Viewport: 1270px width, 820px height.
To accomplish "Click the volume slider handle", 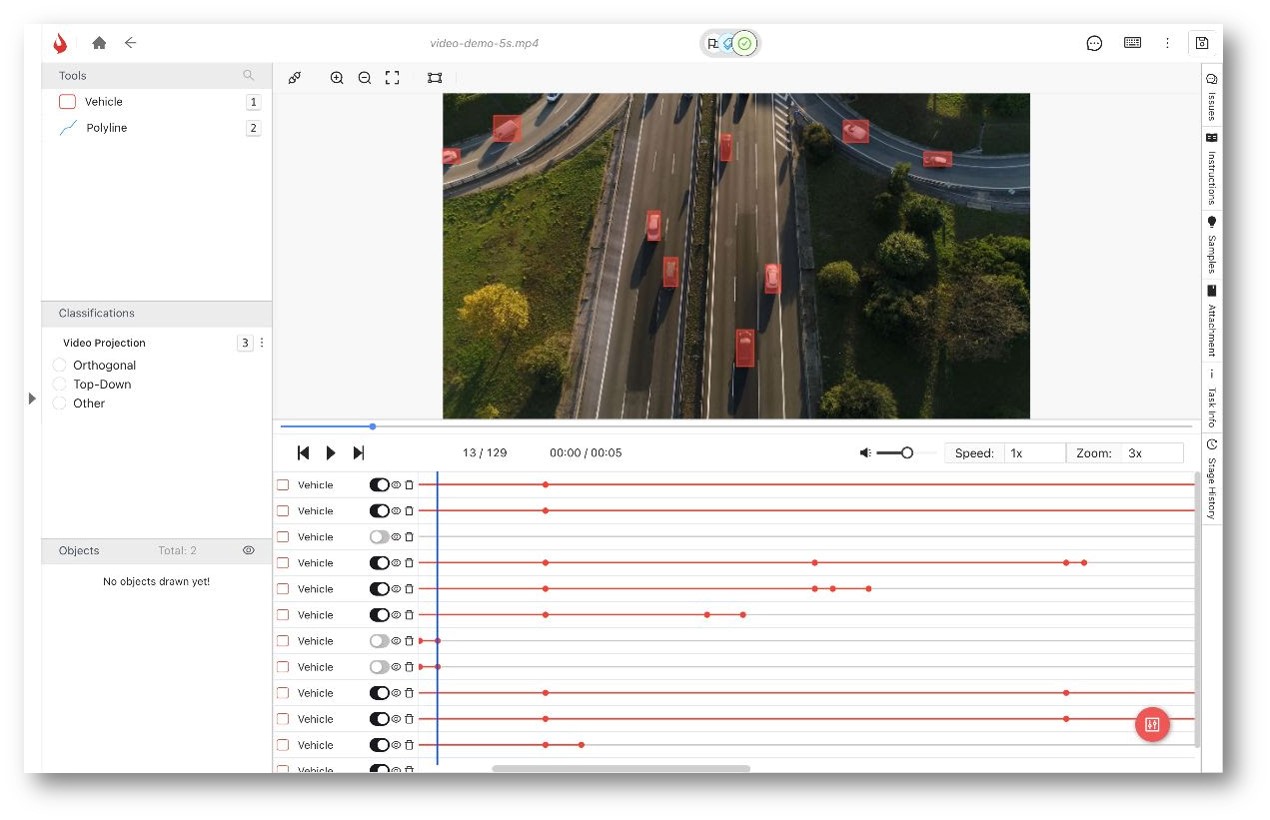I will (x=907, y=453).
